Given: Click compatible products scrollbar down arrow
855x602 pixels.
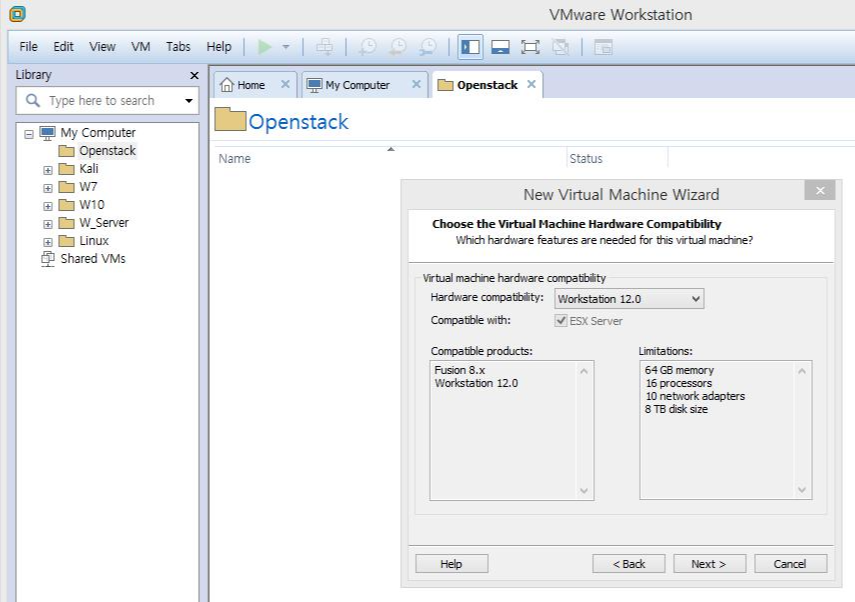Looking at the screenshot, I should [584, 490].
